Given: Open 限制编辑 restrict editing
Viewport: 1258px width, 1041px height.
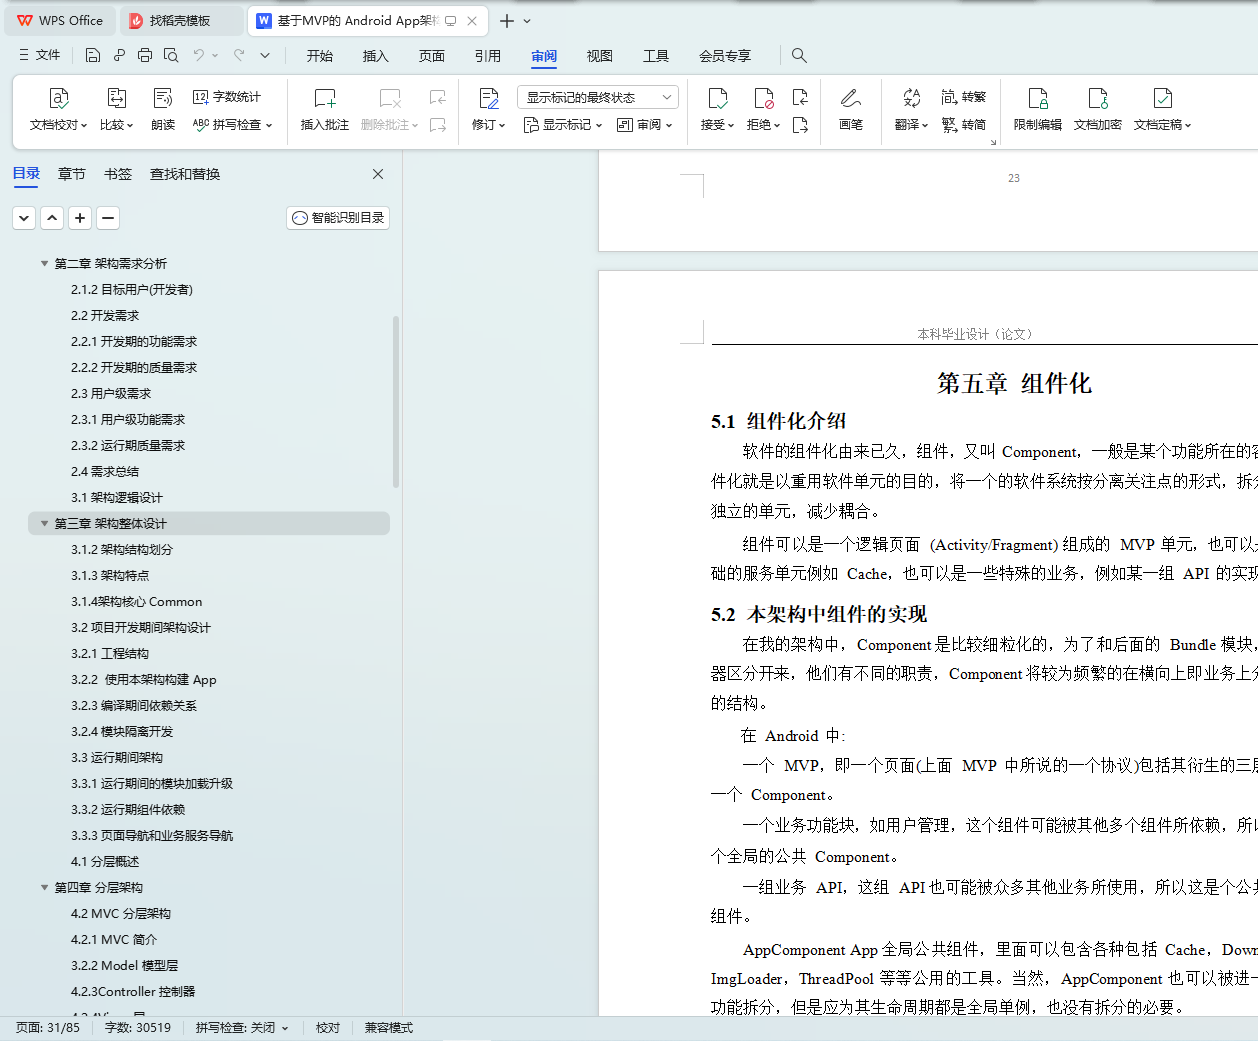Looking at the screenshot, I should [x=1038, y=108].
